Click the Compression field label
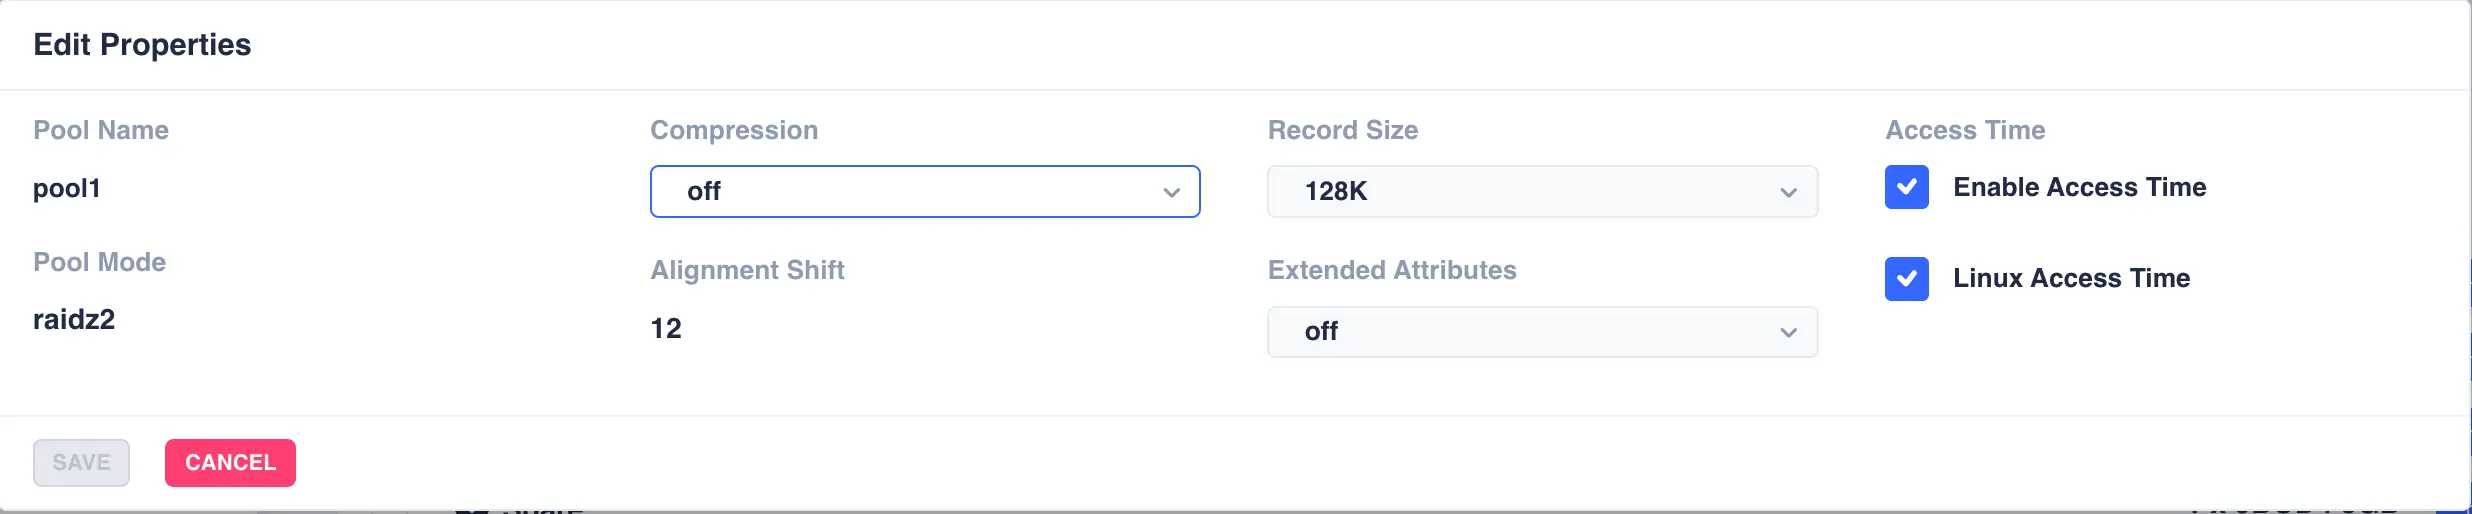 734,130
